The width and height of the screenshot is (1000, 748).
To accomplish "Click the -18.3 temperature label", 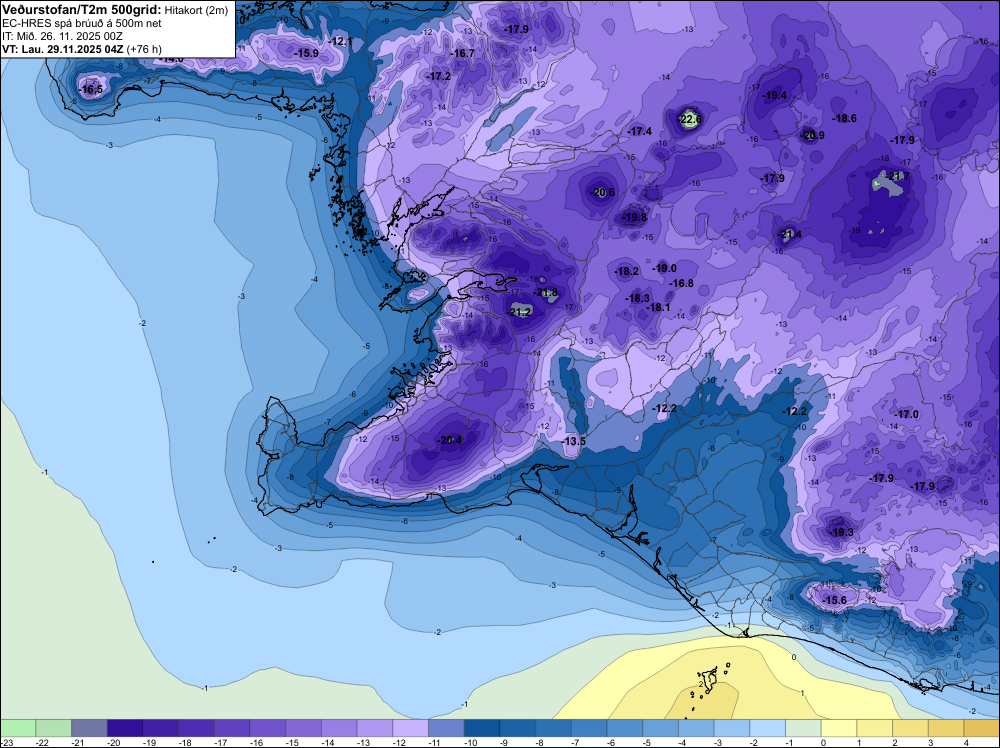I will point(637,298).
